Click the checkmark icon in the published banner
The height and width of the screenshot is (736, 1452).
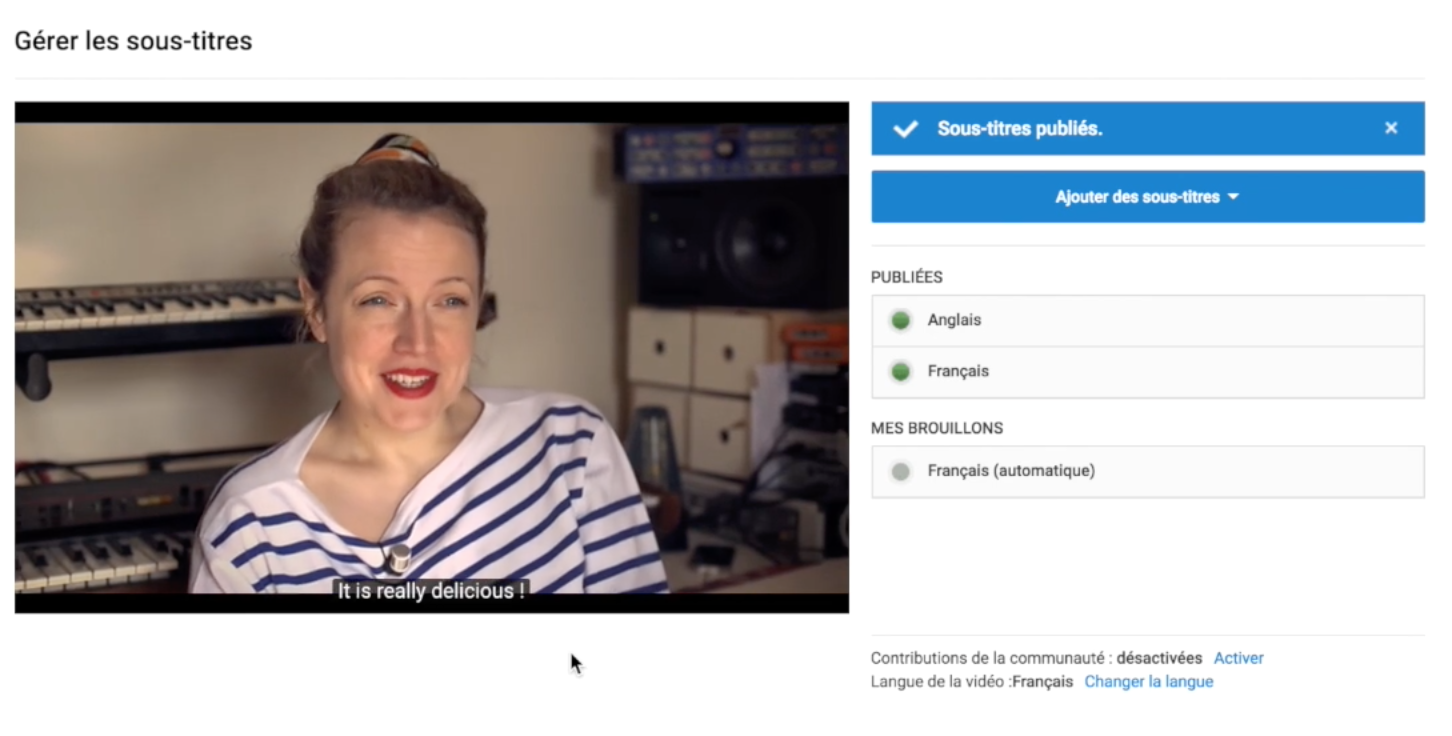pyautogui.click(x=905, y=129)
